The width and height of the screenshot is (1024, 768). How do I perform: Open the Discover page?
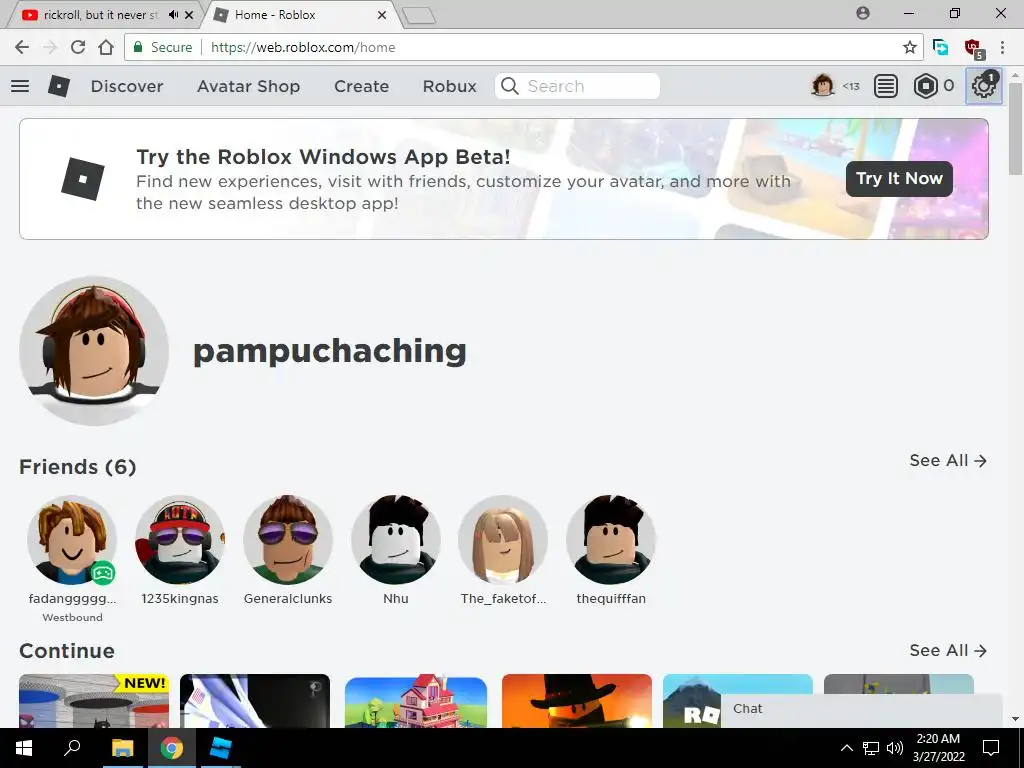127,86
